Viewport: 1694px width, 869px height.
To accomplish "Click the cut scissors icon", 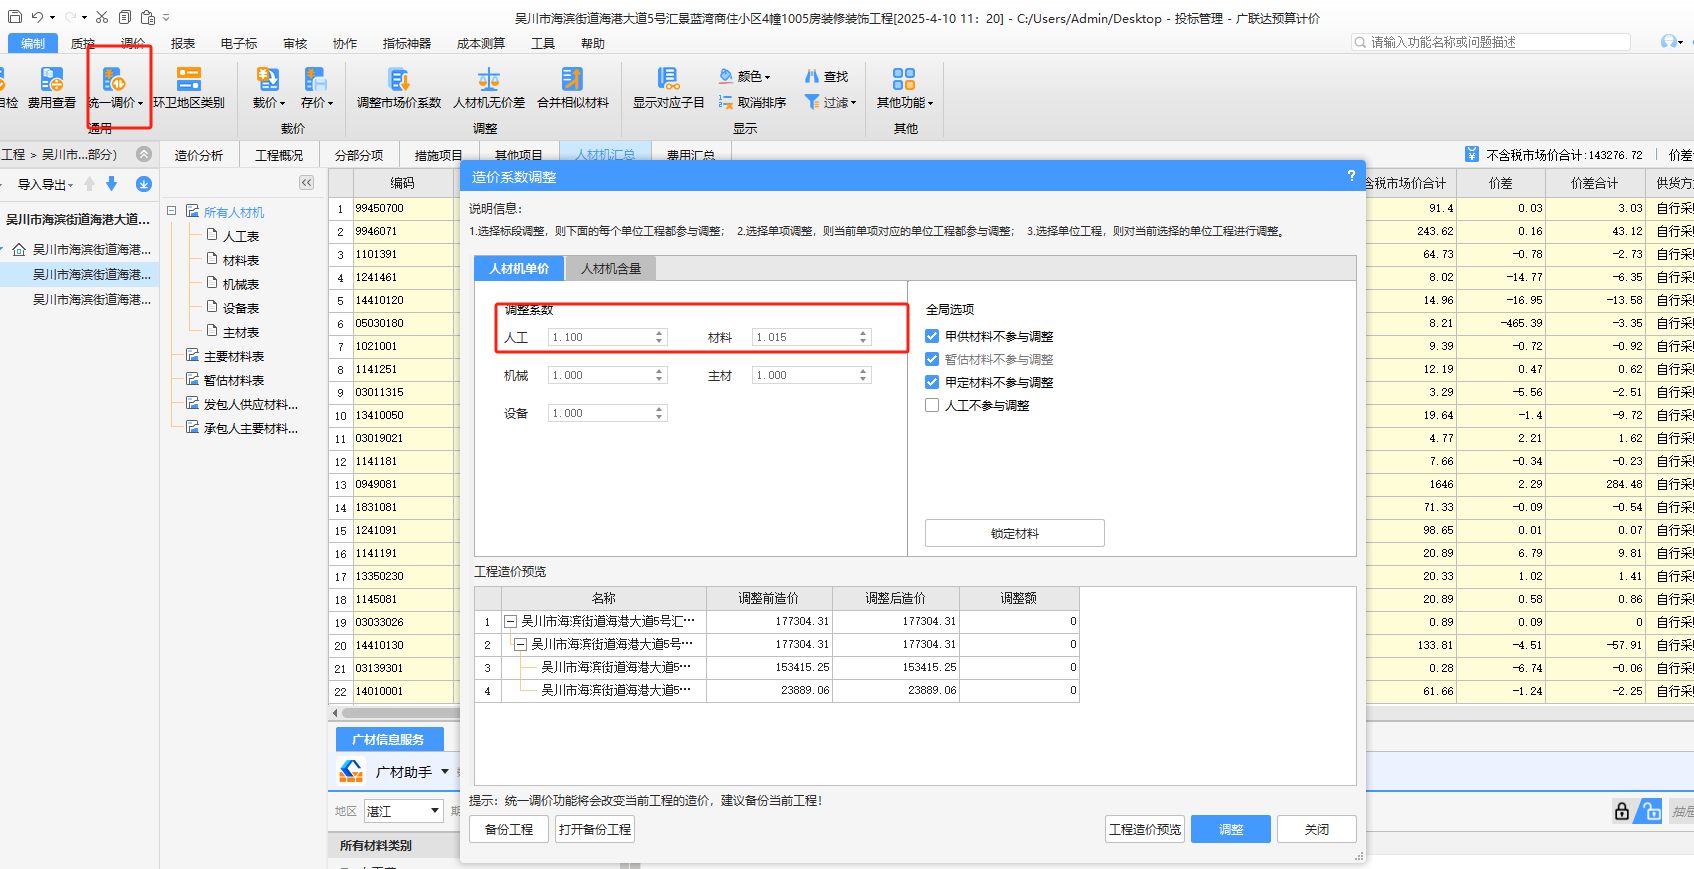I will click(x=102, y=17).
